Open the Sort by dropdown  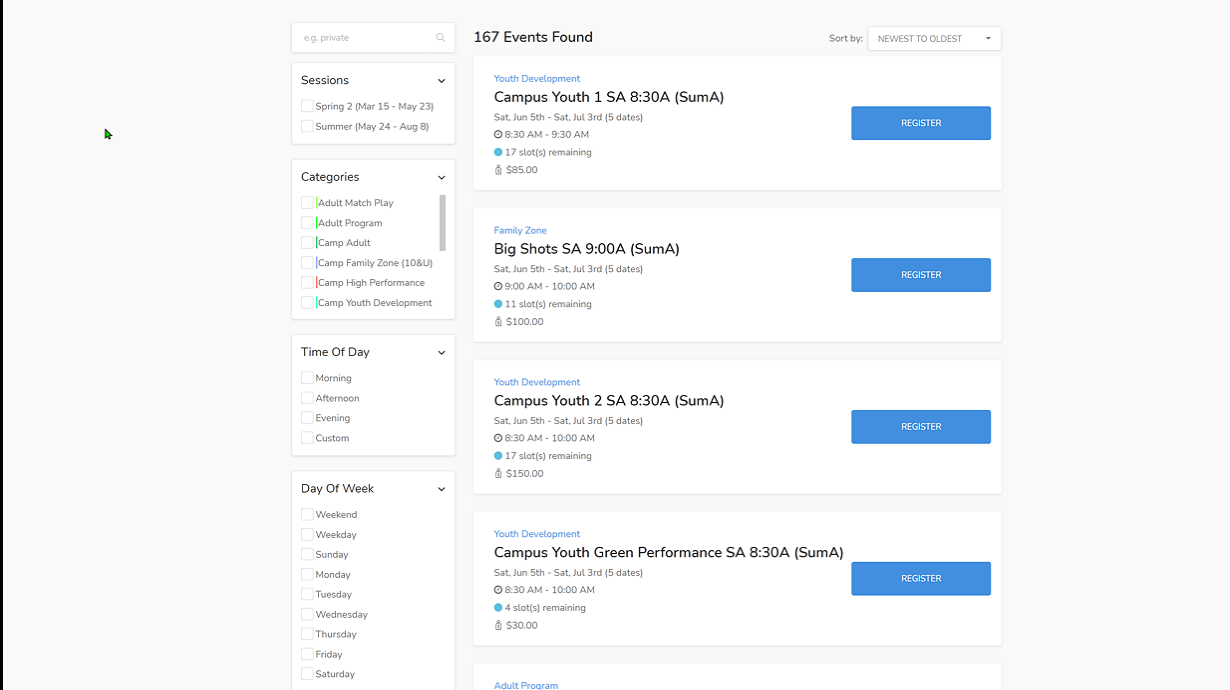click(x=933, y=38)
